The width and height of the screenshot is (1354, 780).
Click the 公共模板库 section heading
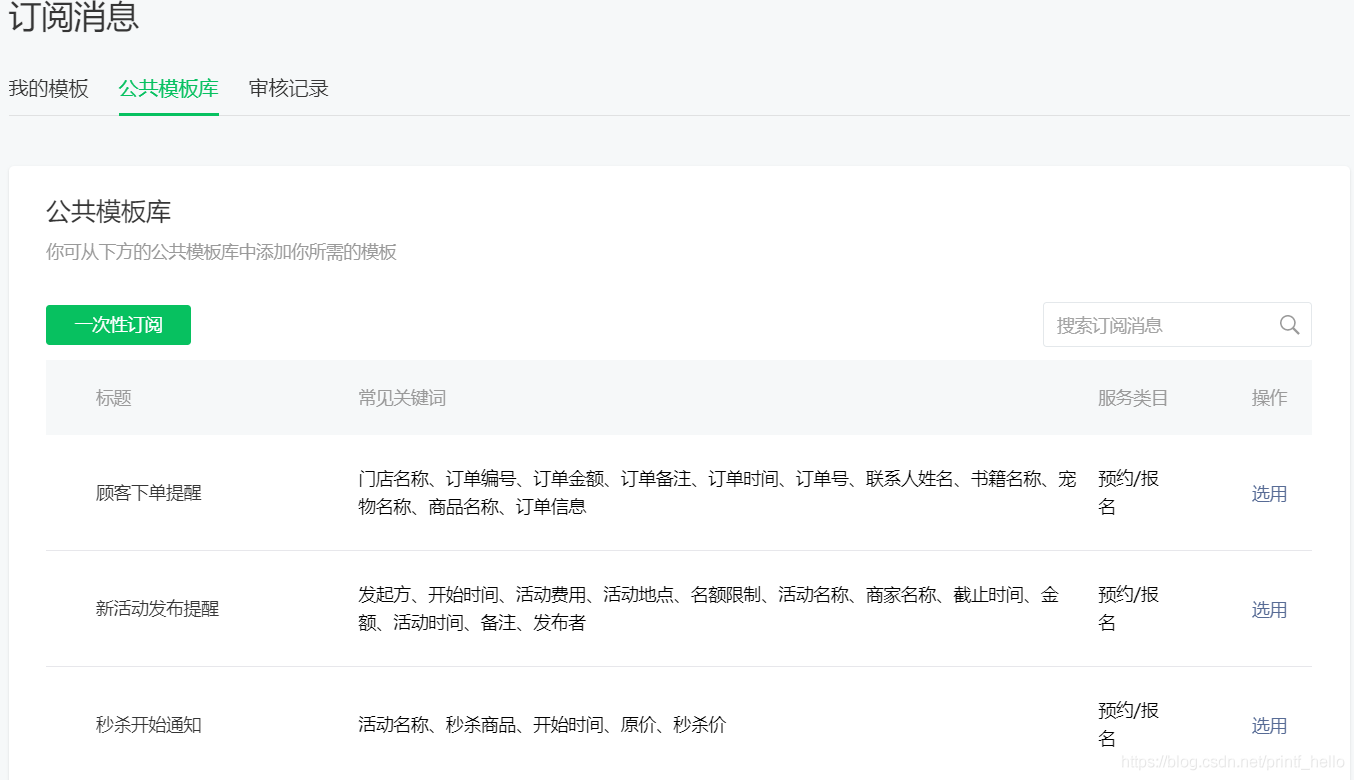coord(108,212)
